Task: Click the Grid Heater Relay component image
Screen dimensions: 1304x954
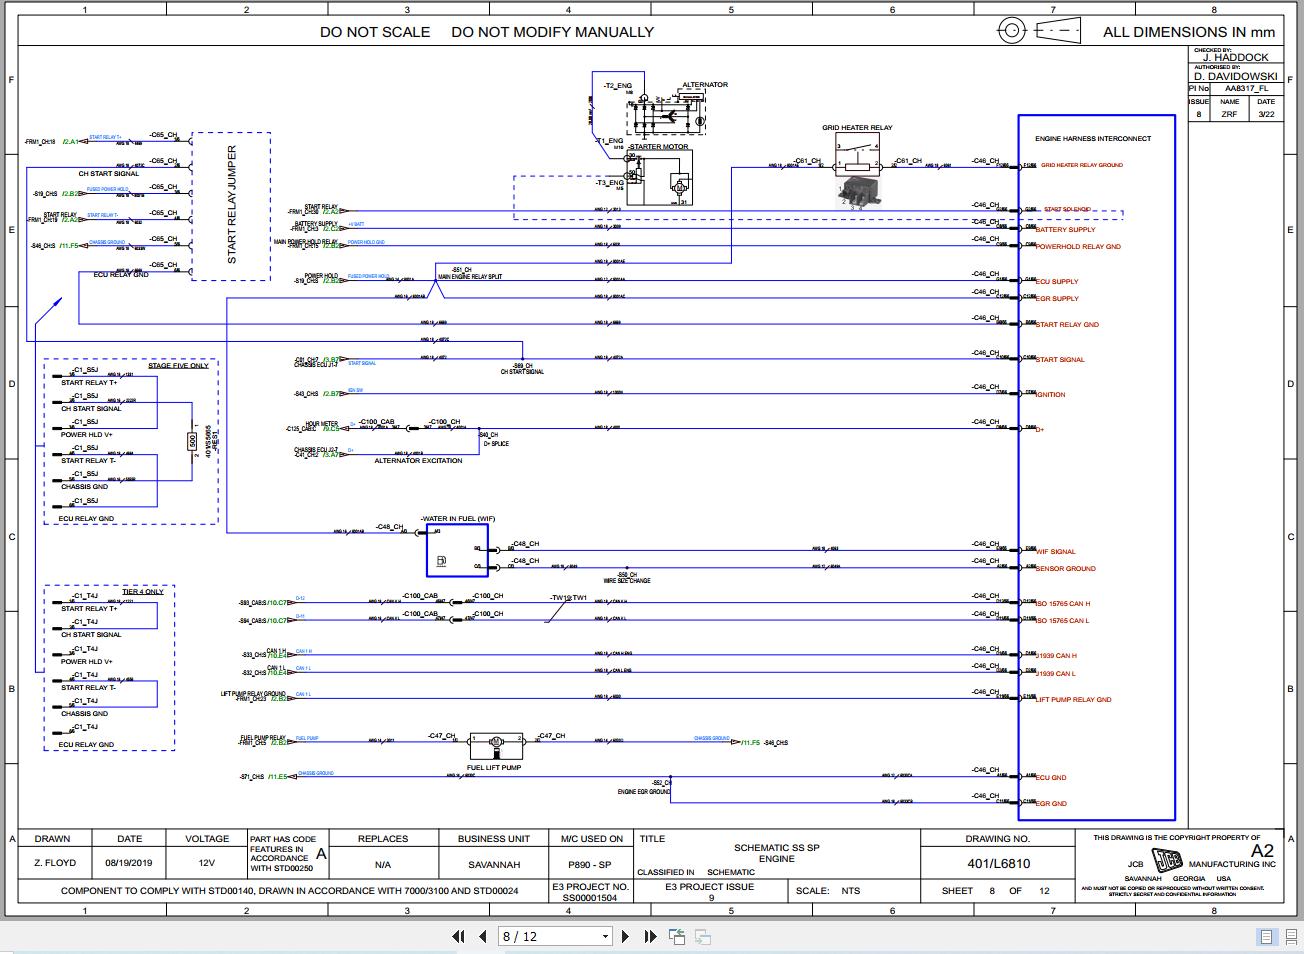Action: pos(861,191)
